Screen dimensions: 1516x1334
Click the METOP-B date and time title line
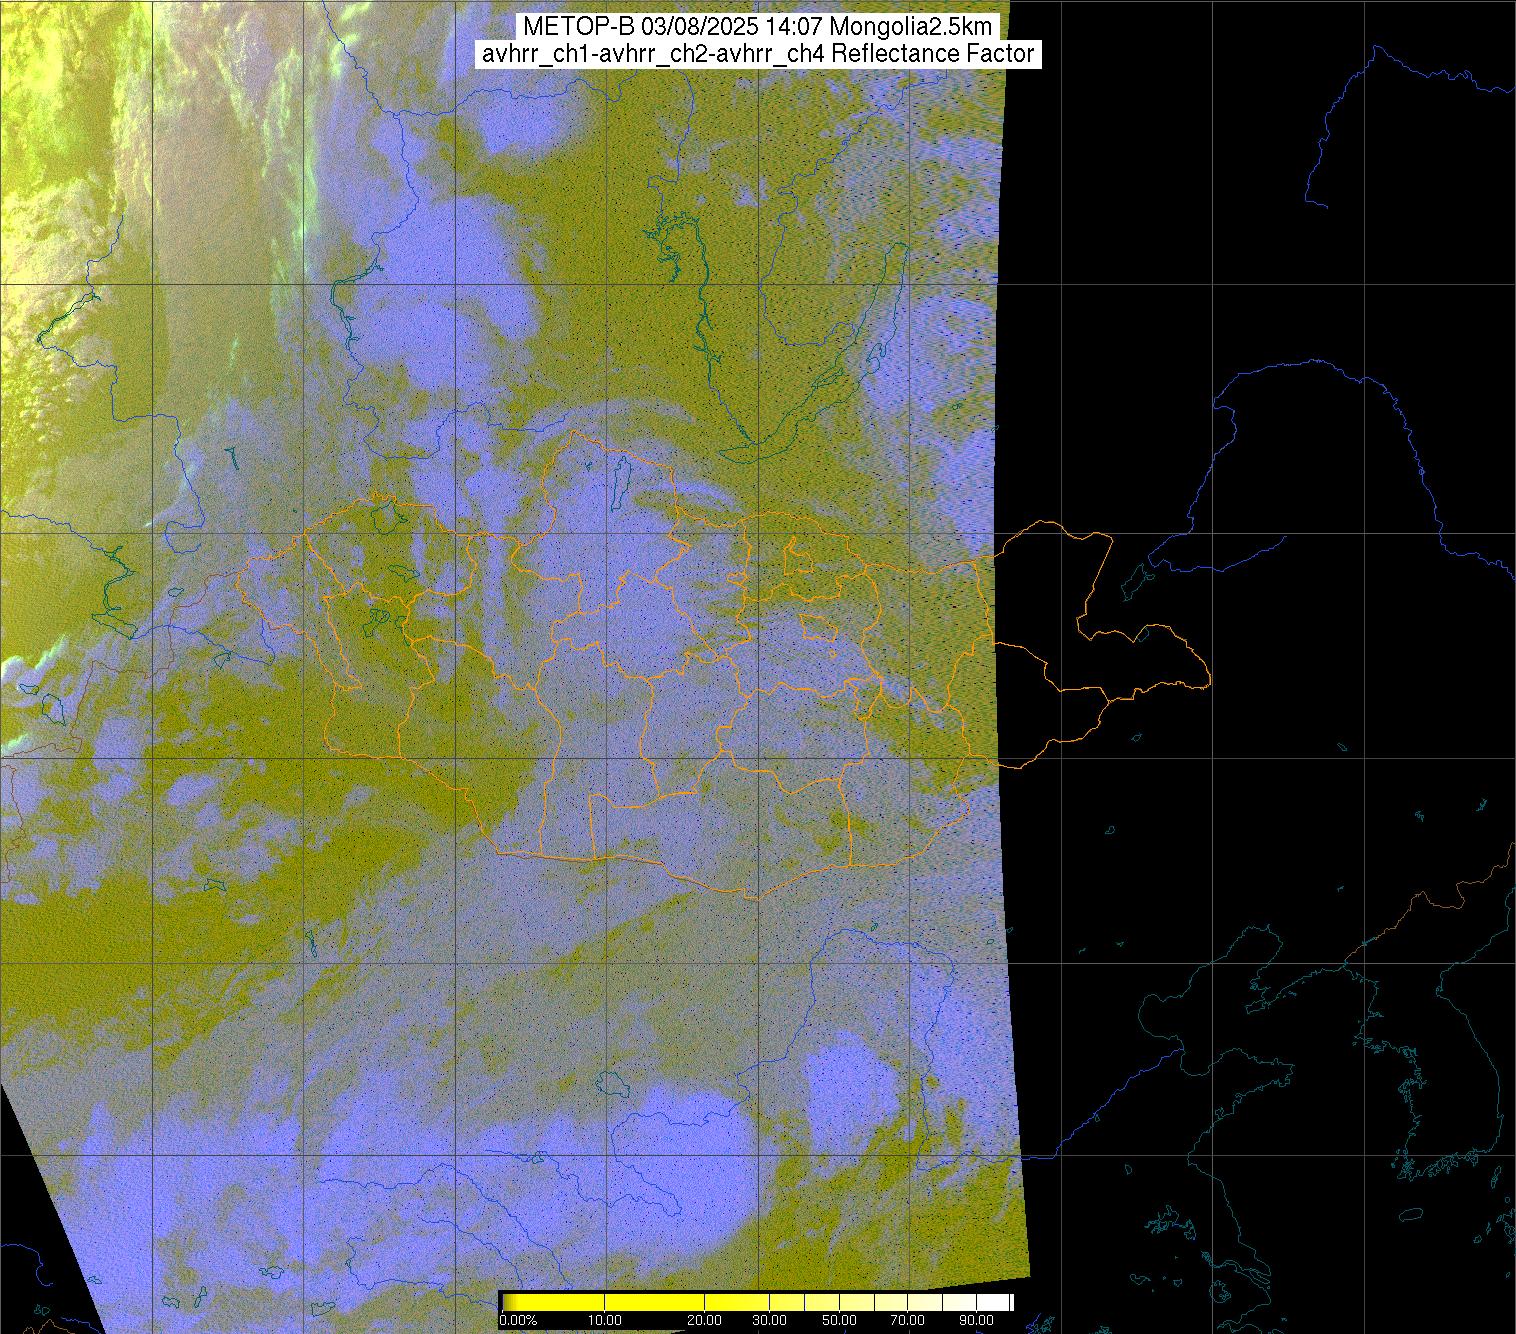tap(757, 26)
